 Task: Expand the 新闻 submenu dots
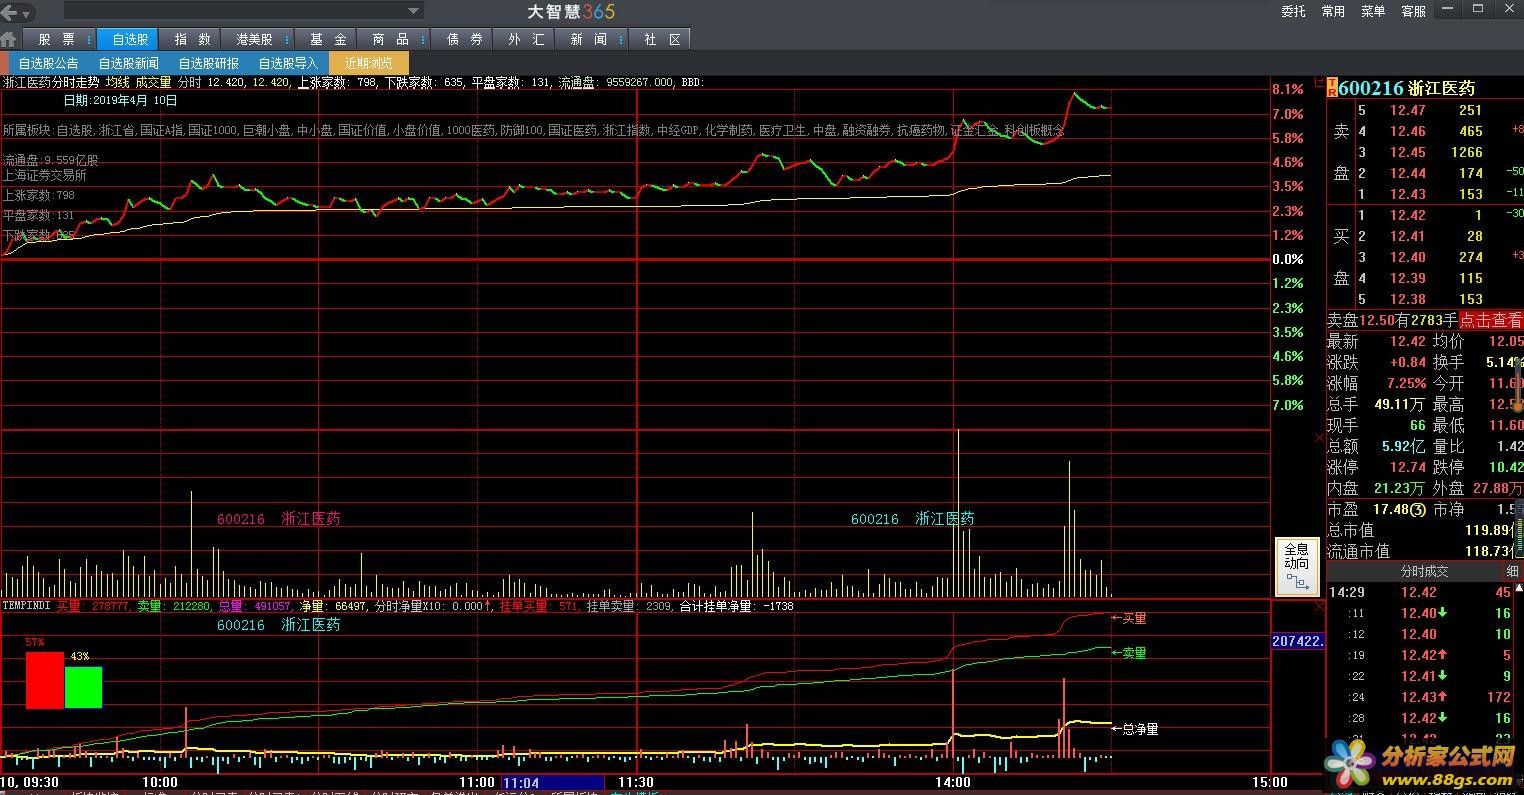pyautogui.click(x=622, y=39)
